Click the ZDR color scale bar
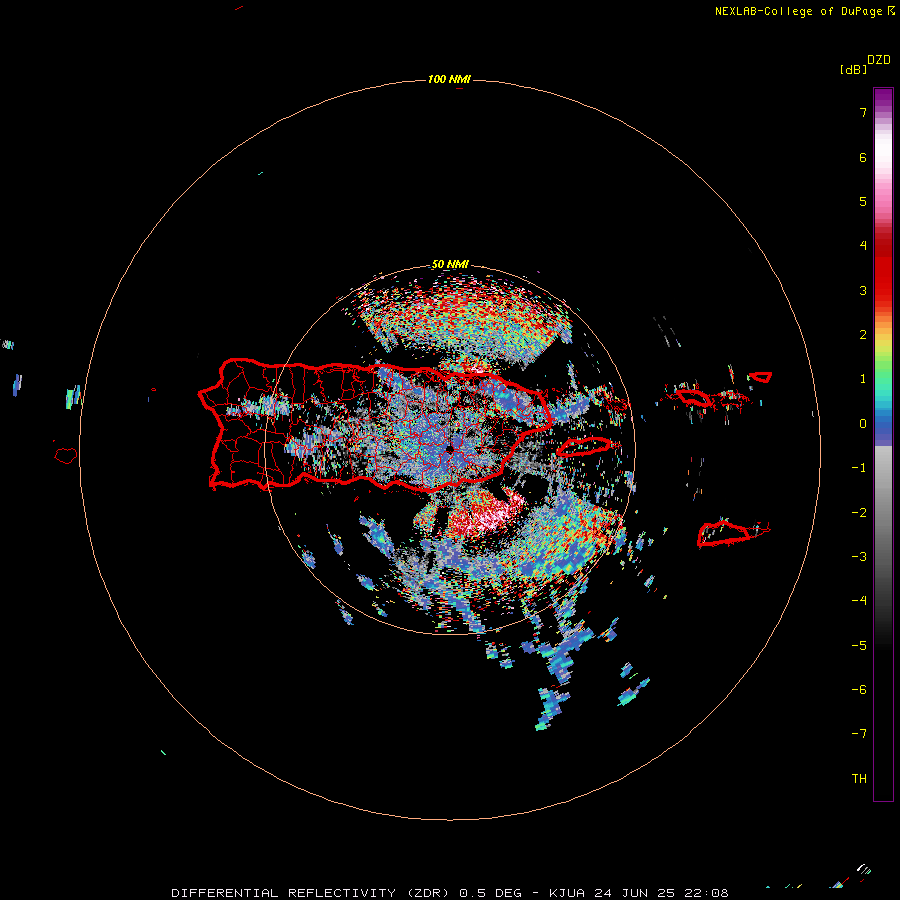Screen dimensions: 900x900 883,444
